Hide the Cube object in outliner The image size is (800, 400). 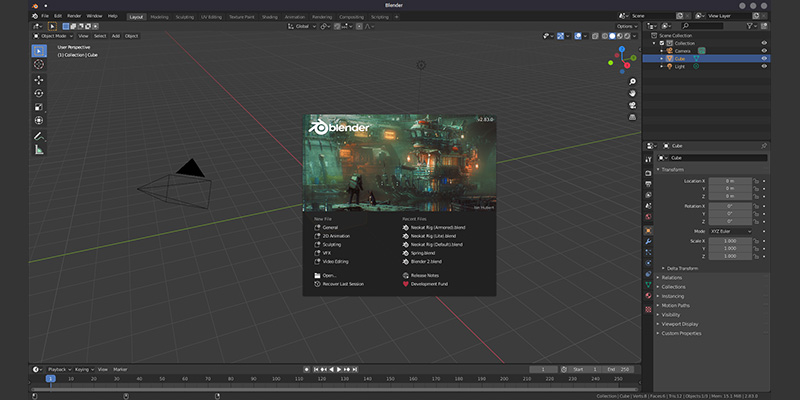[764, 59]
